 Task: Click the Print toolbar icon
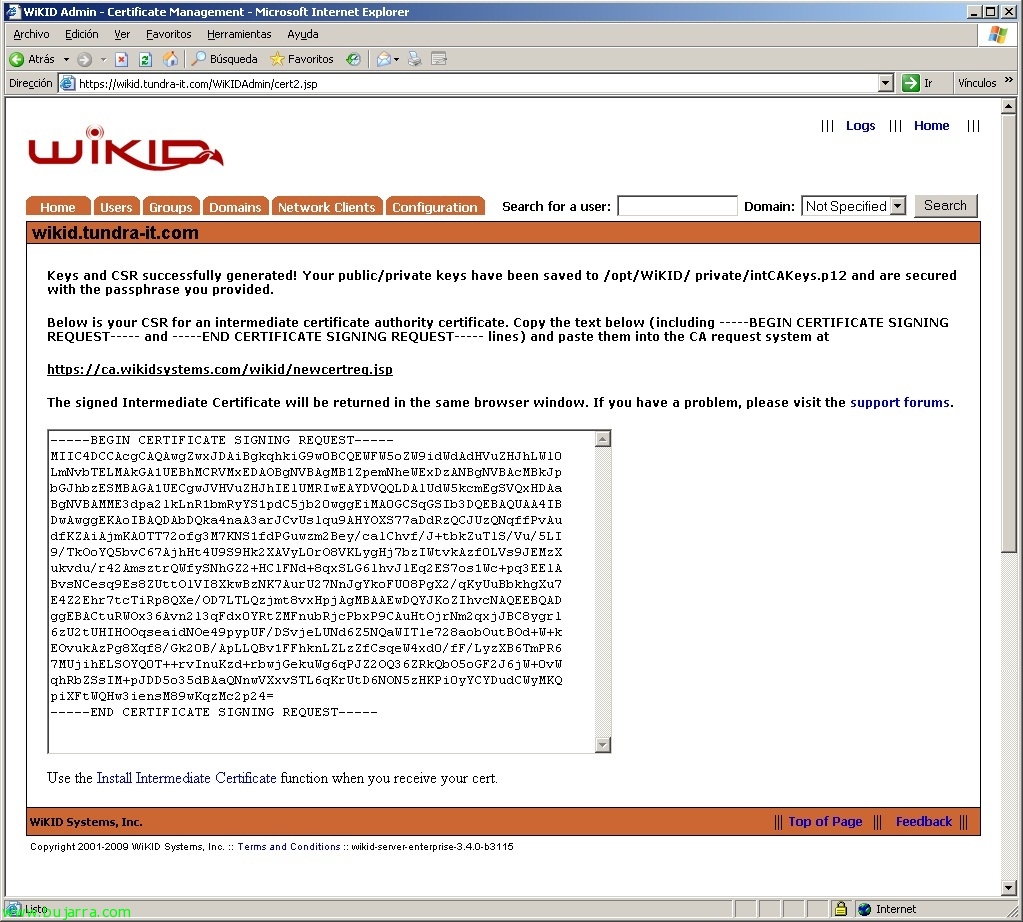414,59
